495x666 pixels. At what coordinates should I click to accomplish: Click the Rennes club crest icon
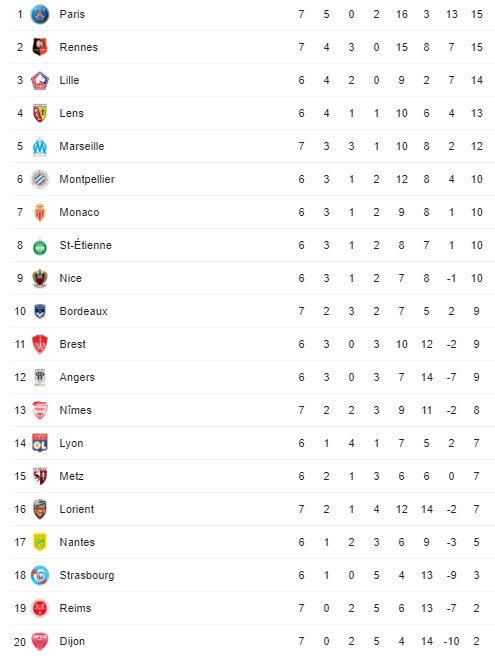coord(40,47)
